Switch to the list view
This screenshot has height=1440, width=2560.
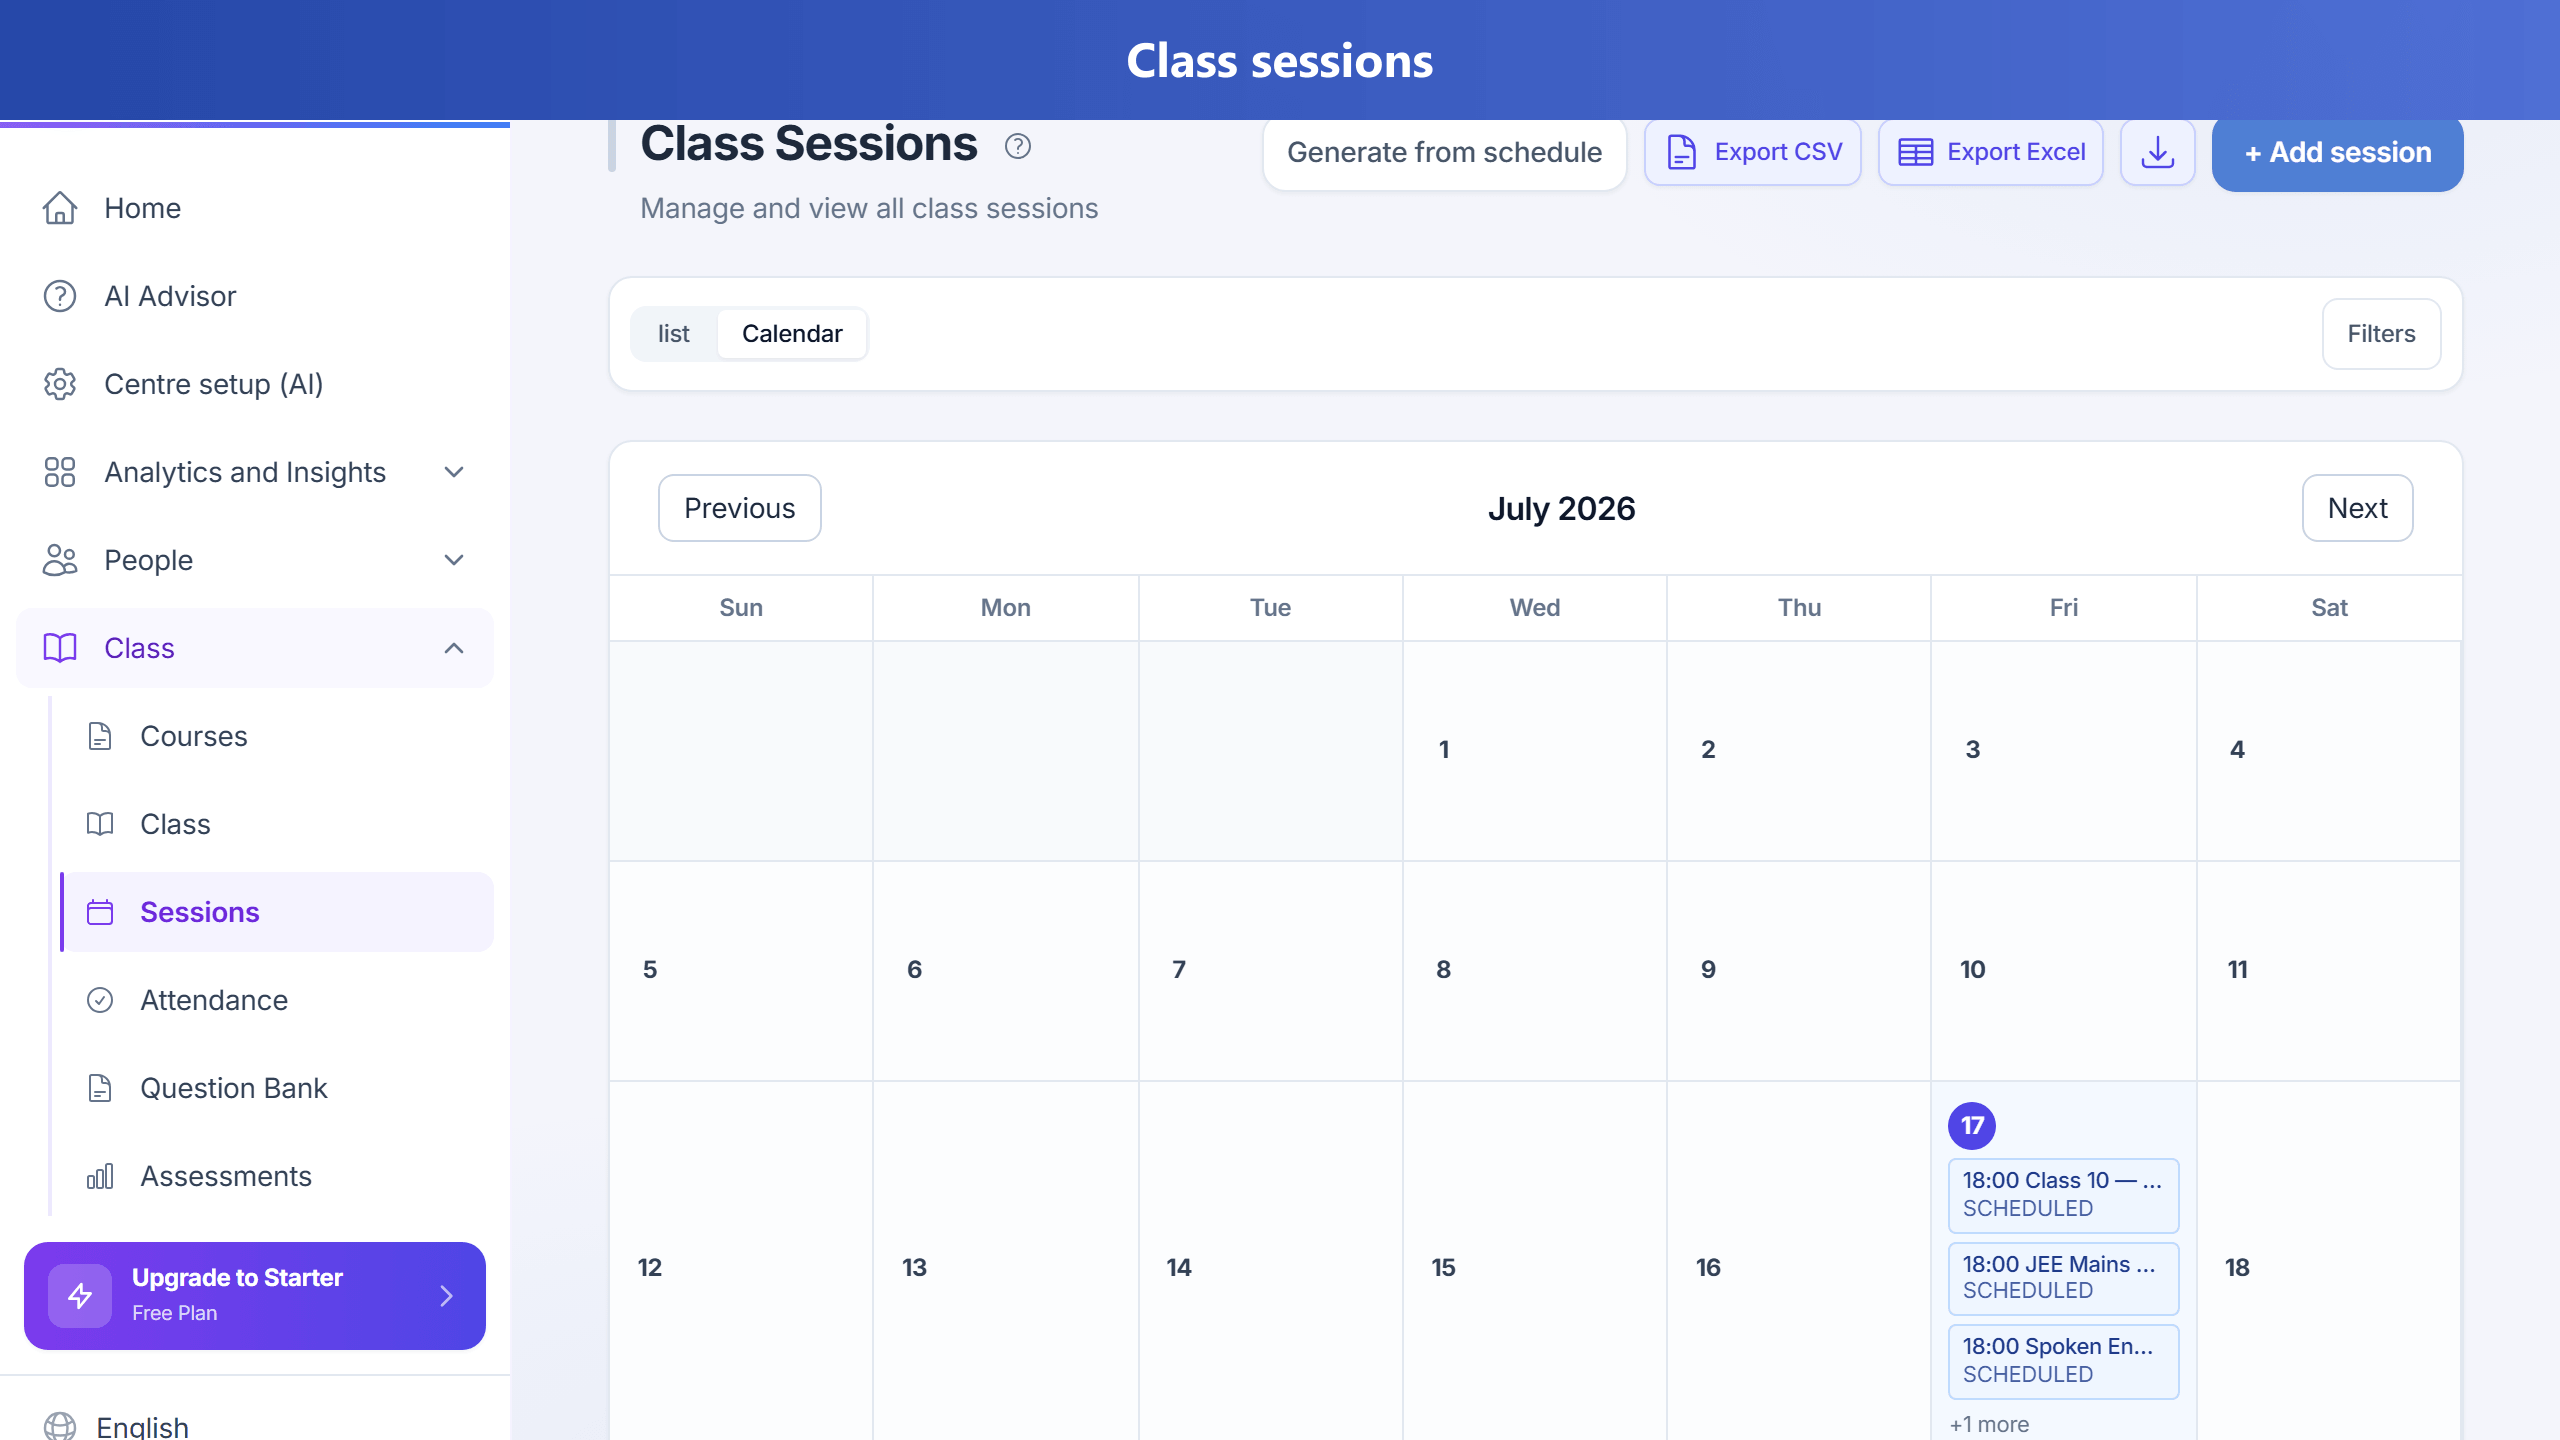(674, 334)
